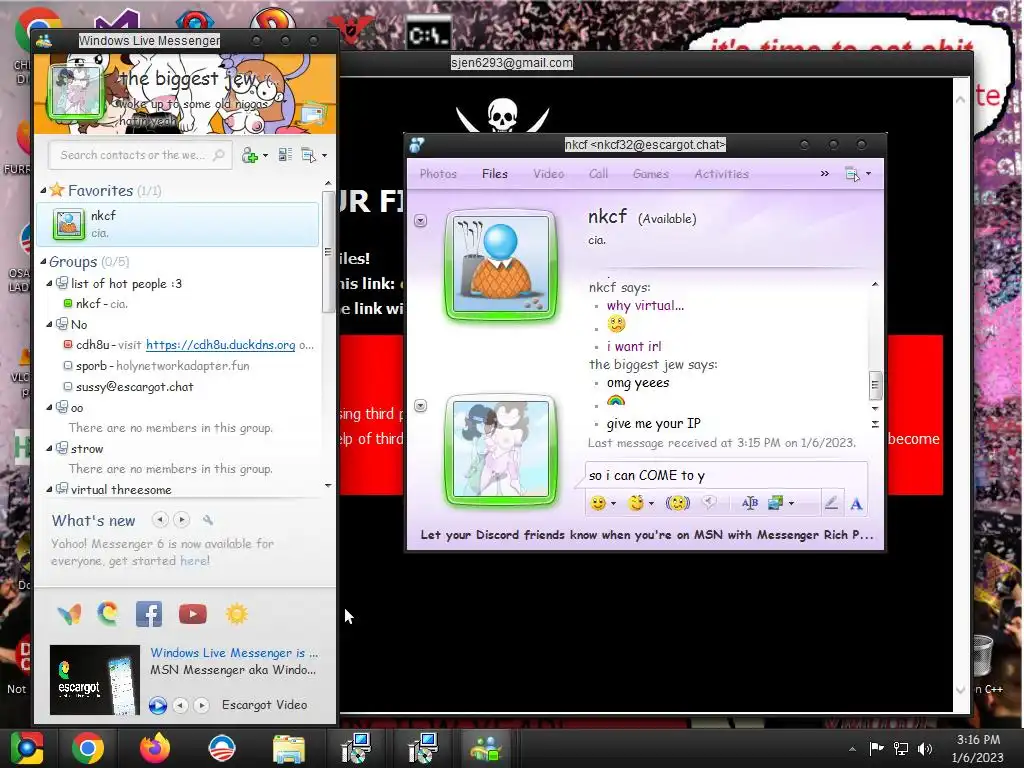Open the Escargot icon in bottom bar
Screen dimensions: 1024x768
(108, 614)
